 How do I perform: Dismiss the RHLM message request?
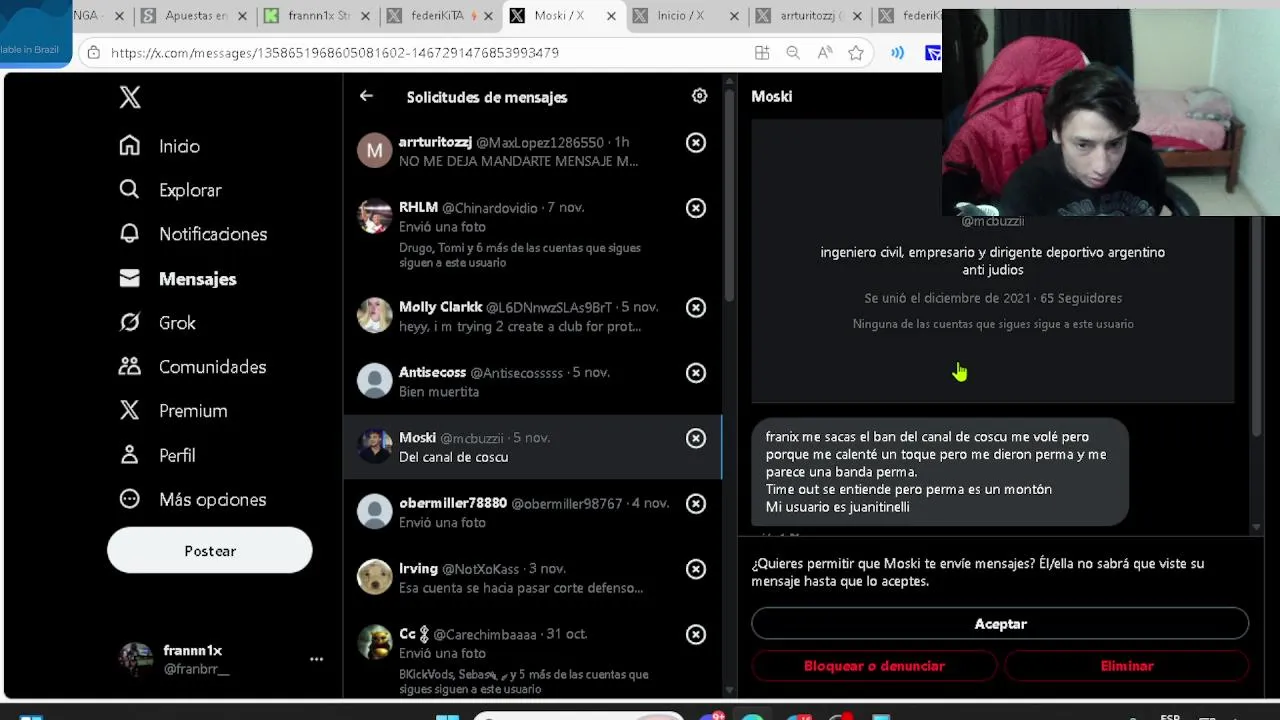pyautogui.click(x=696, y=208)
